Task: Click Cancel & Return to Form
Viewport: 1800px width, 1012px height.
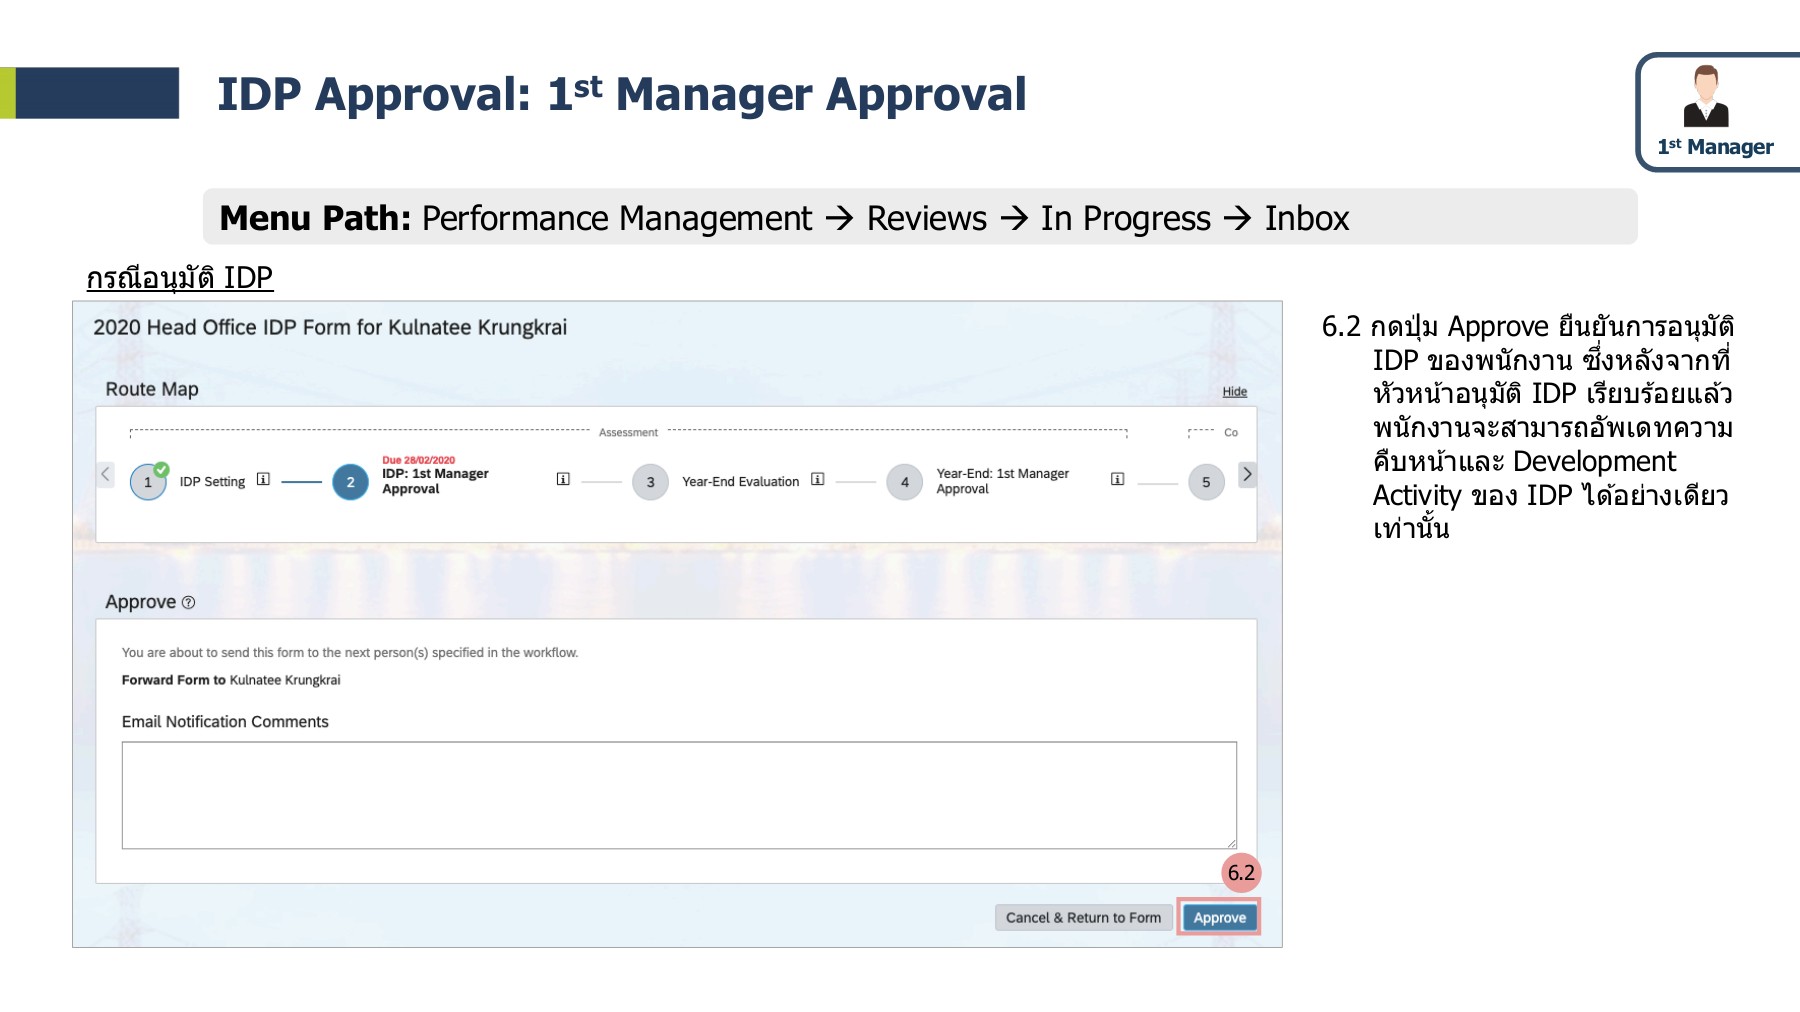Action: click(1083, 917)
